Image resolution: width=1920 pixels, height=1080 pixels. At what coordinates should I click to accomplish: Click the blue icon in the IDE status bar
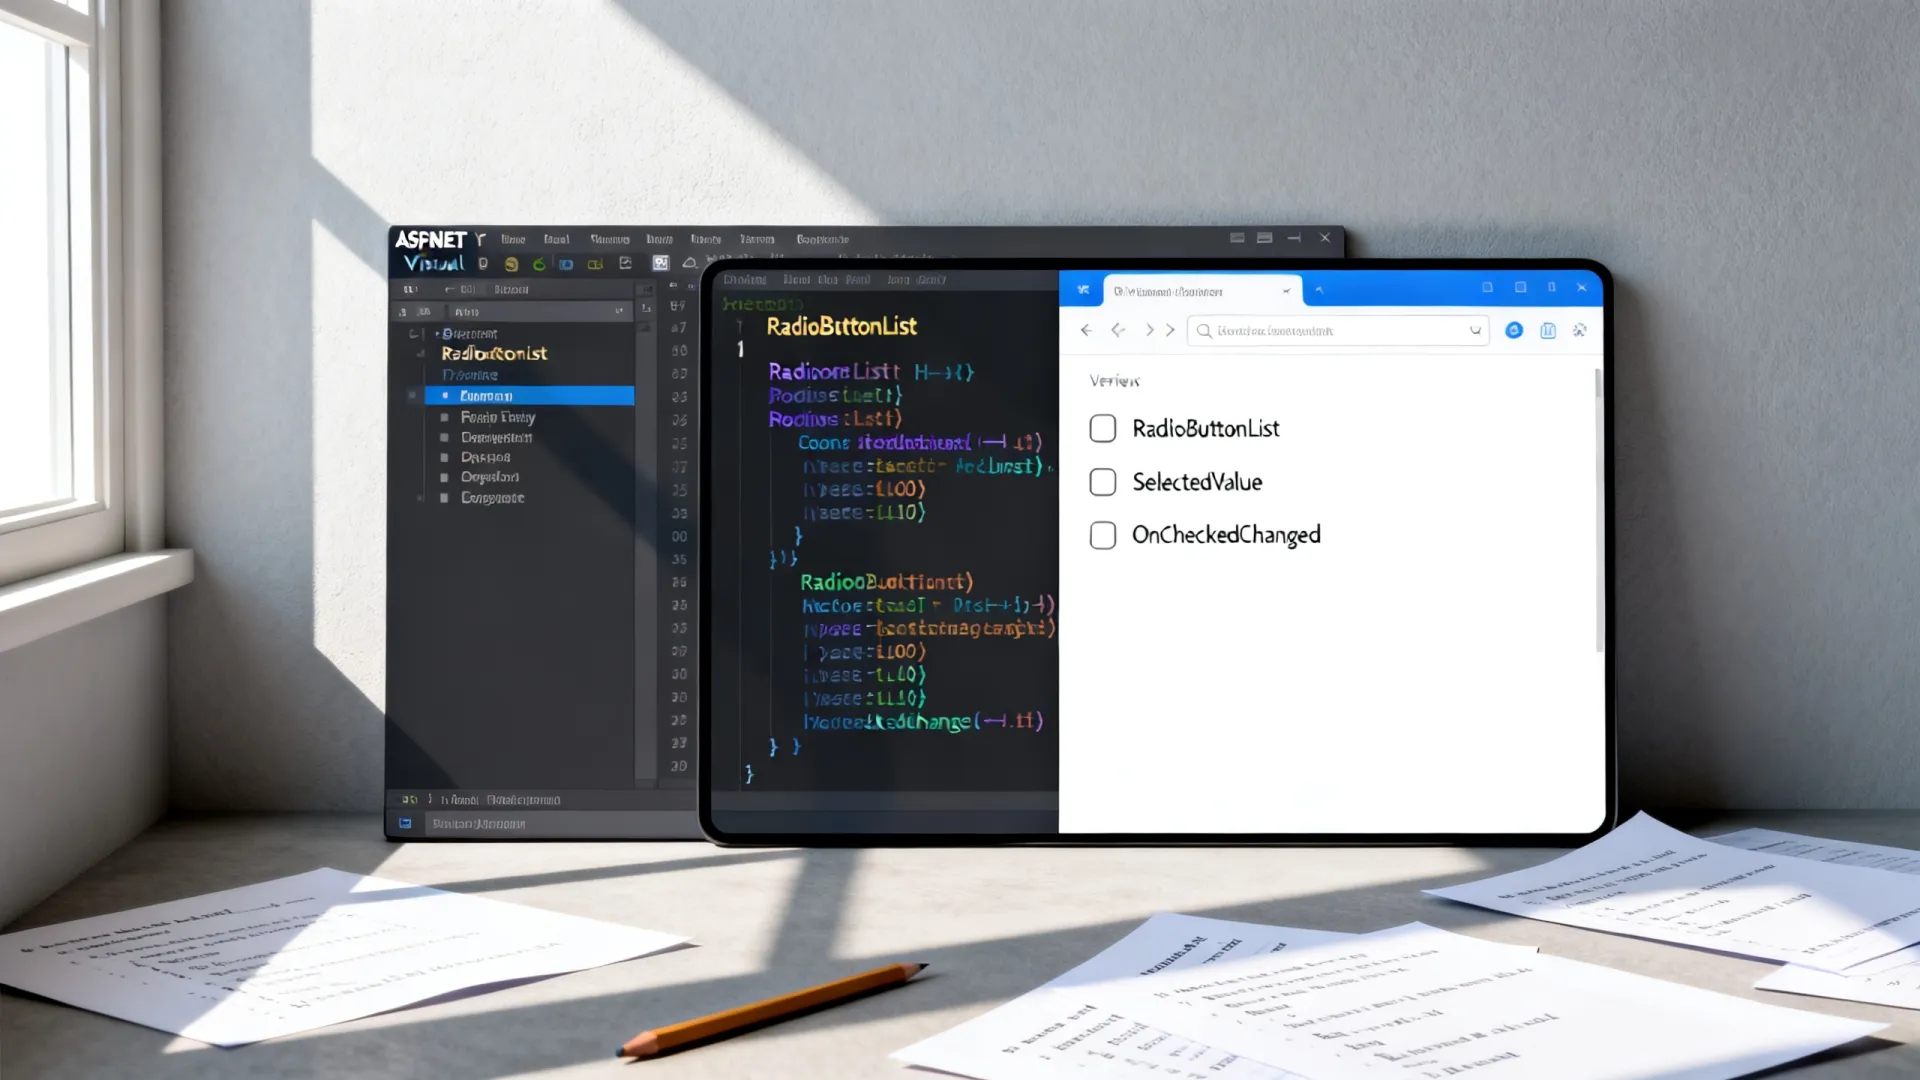coord(405,824)
